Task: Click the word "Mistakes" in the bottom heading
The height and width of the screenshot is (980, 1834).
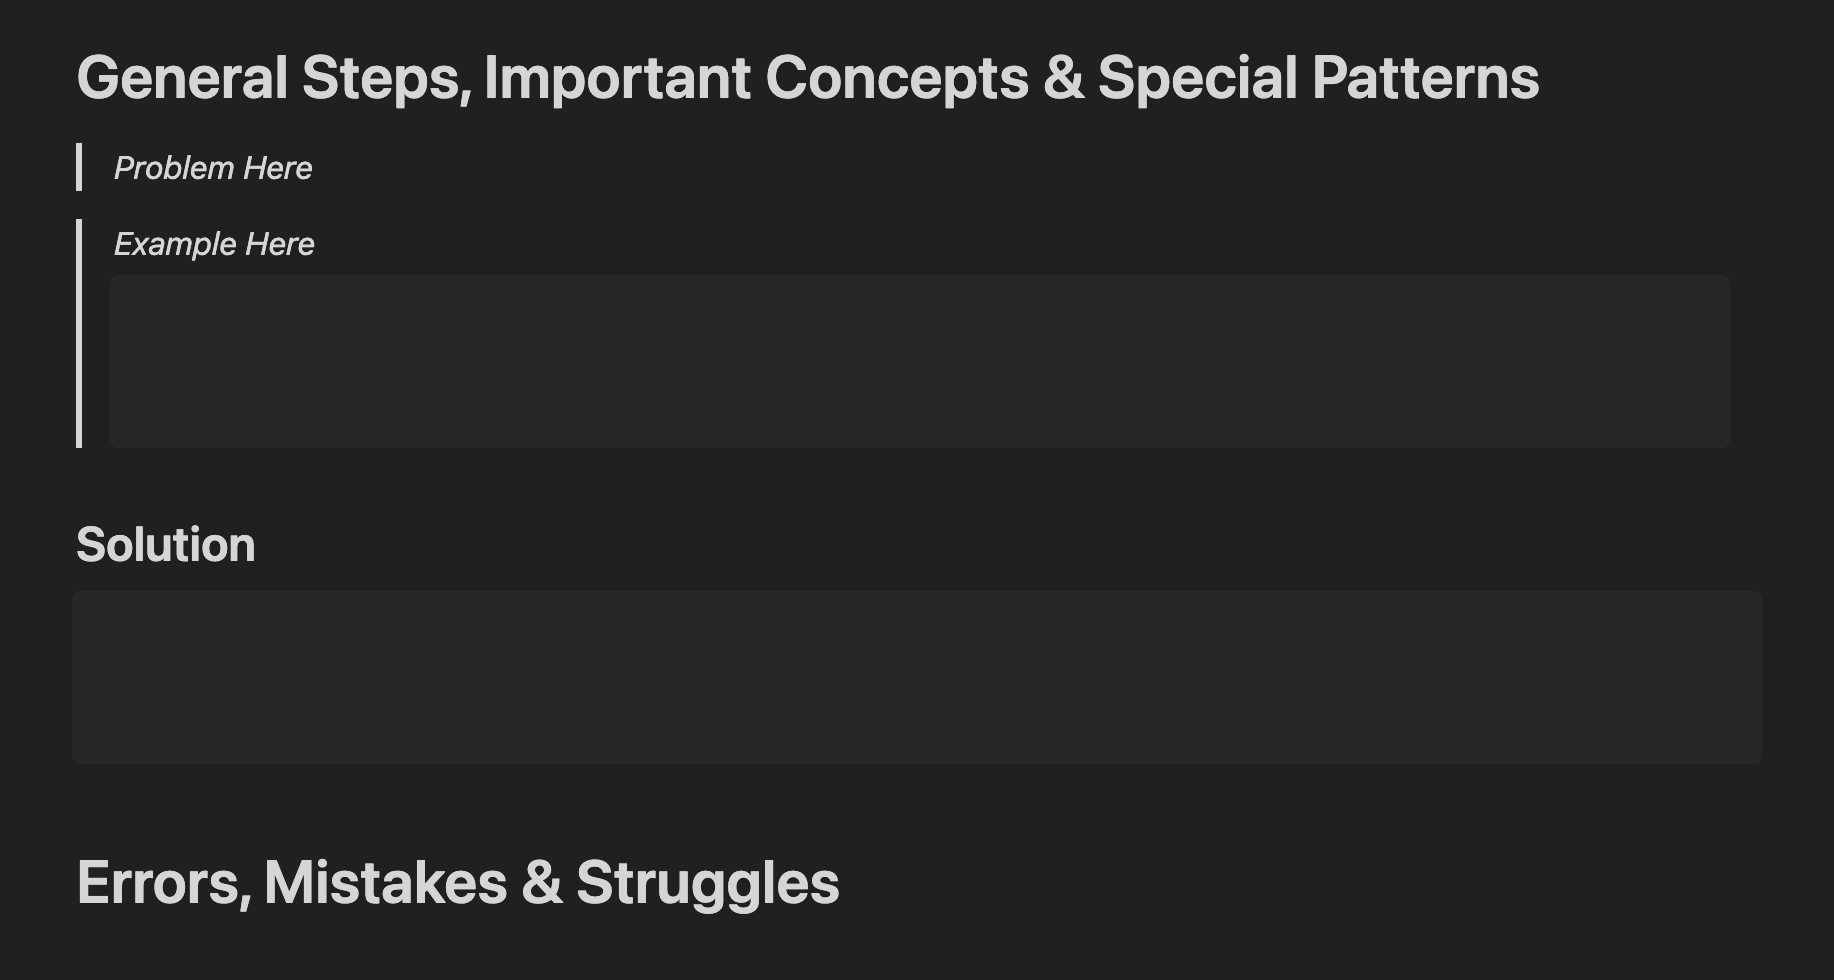Action: pos(385,883)
